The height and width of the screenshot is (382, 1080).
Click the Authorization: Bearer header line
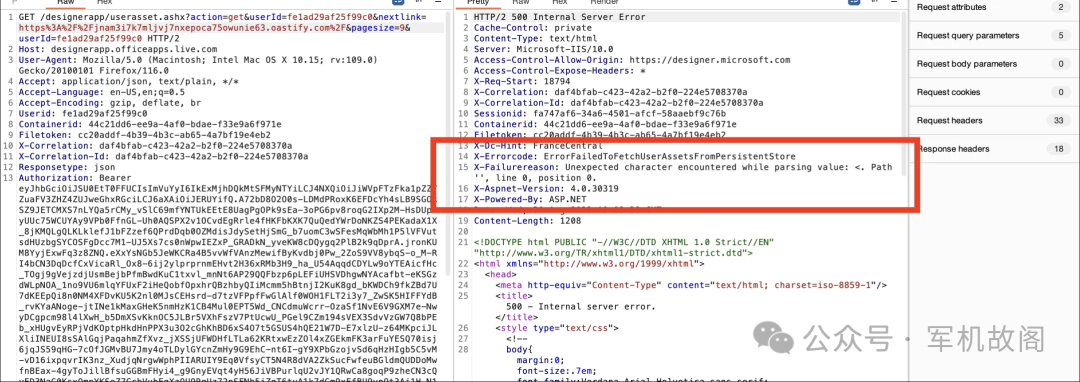pos(76,178)
